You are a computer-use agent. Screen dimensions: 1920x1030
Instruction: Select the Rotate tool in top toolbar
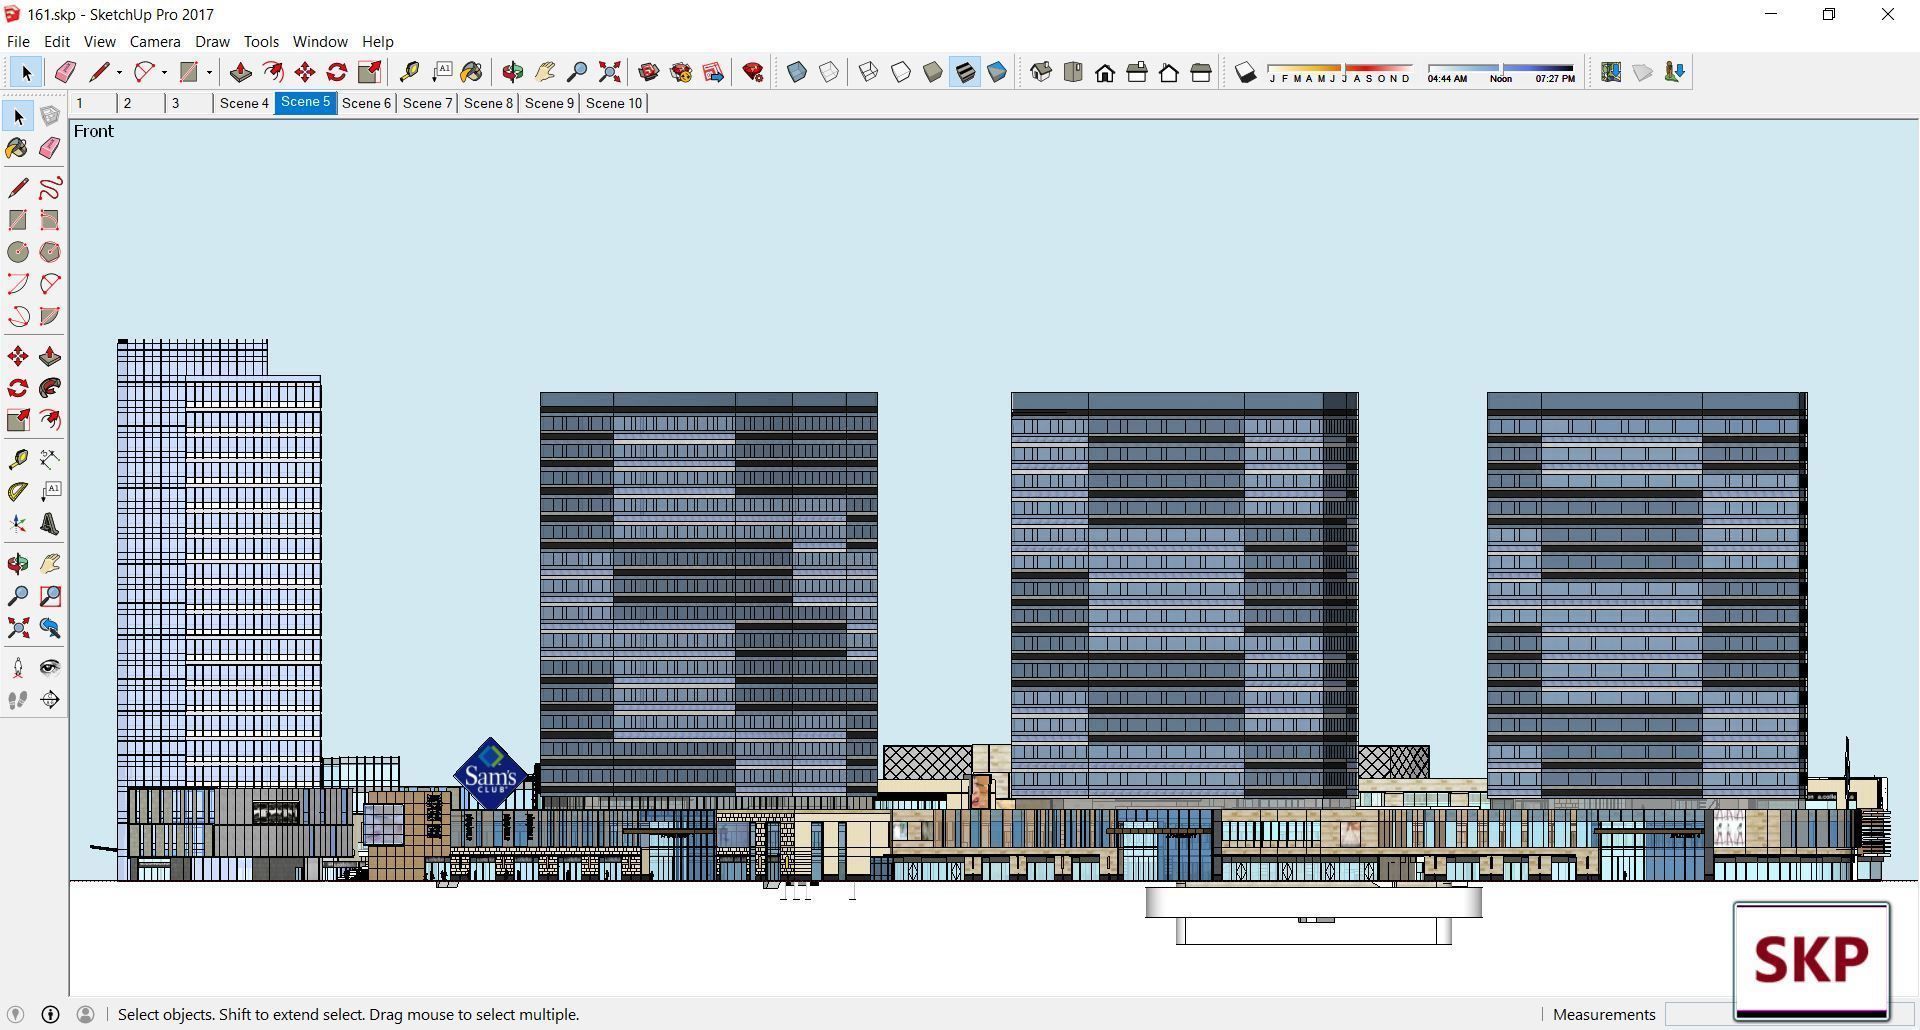pos(337,72)
